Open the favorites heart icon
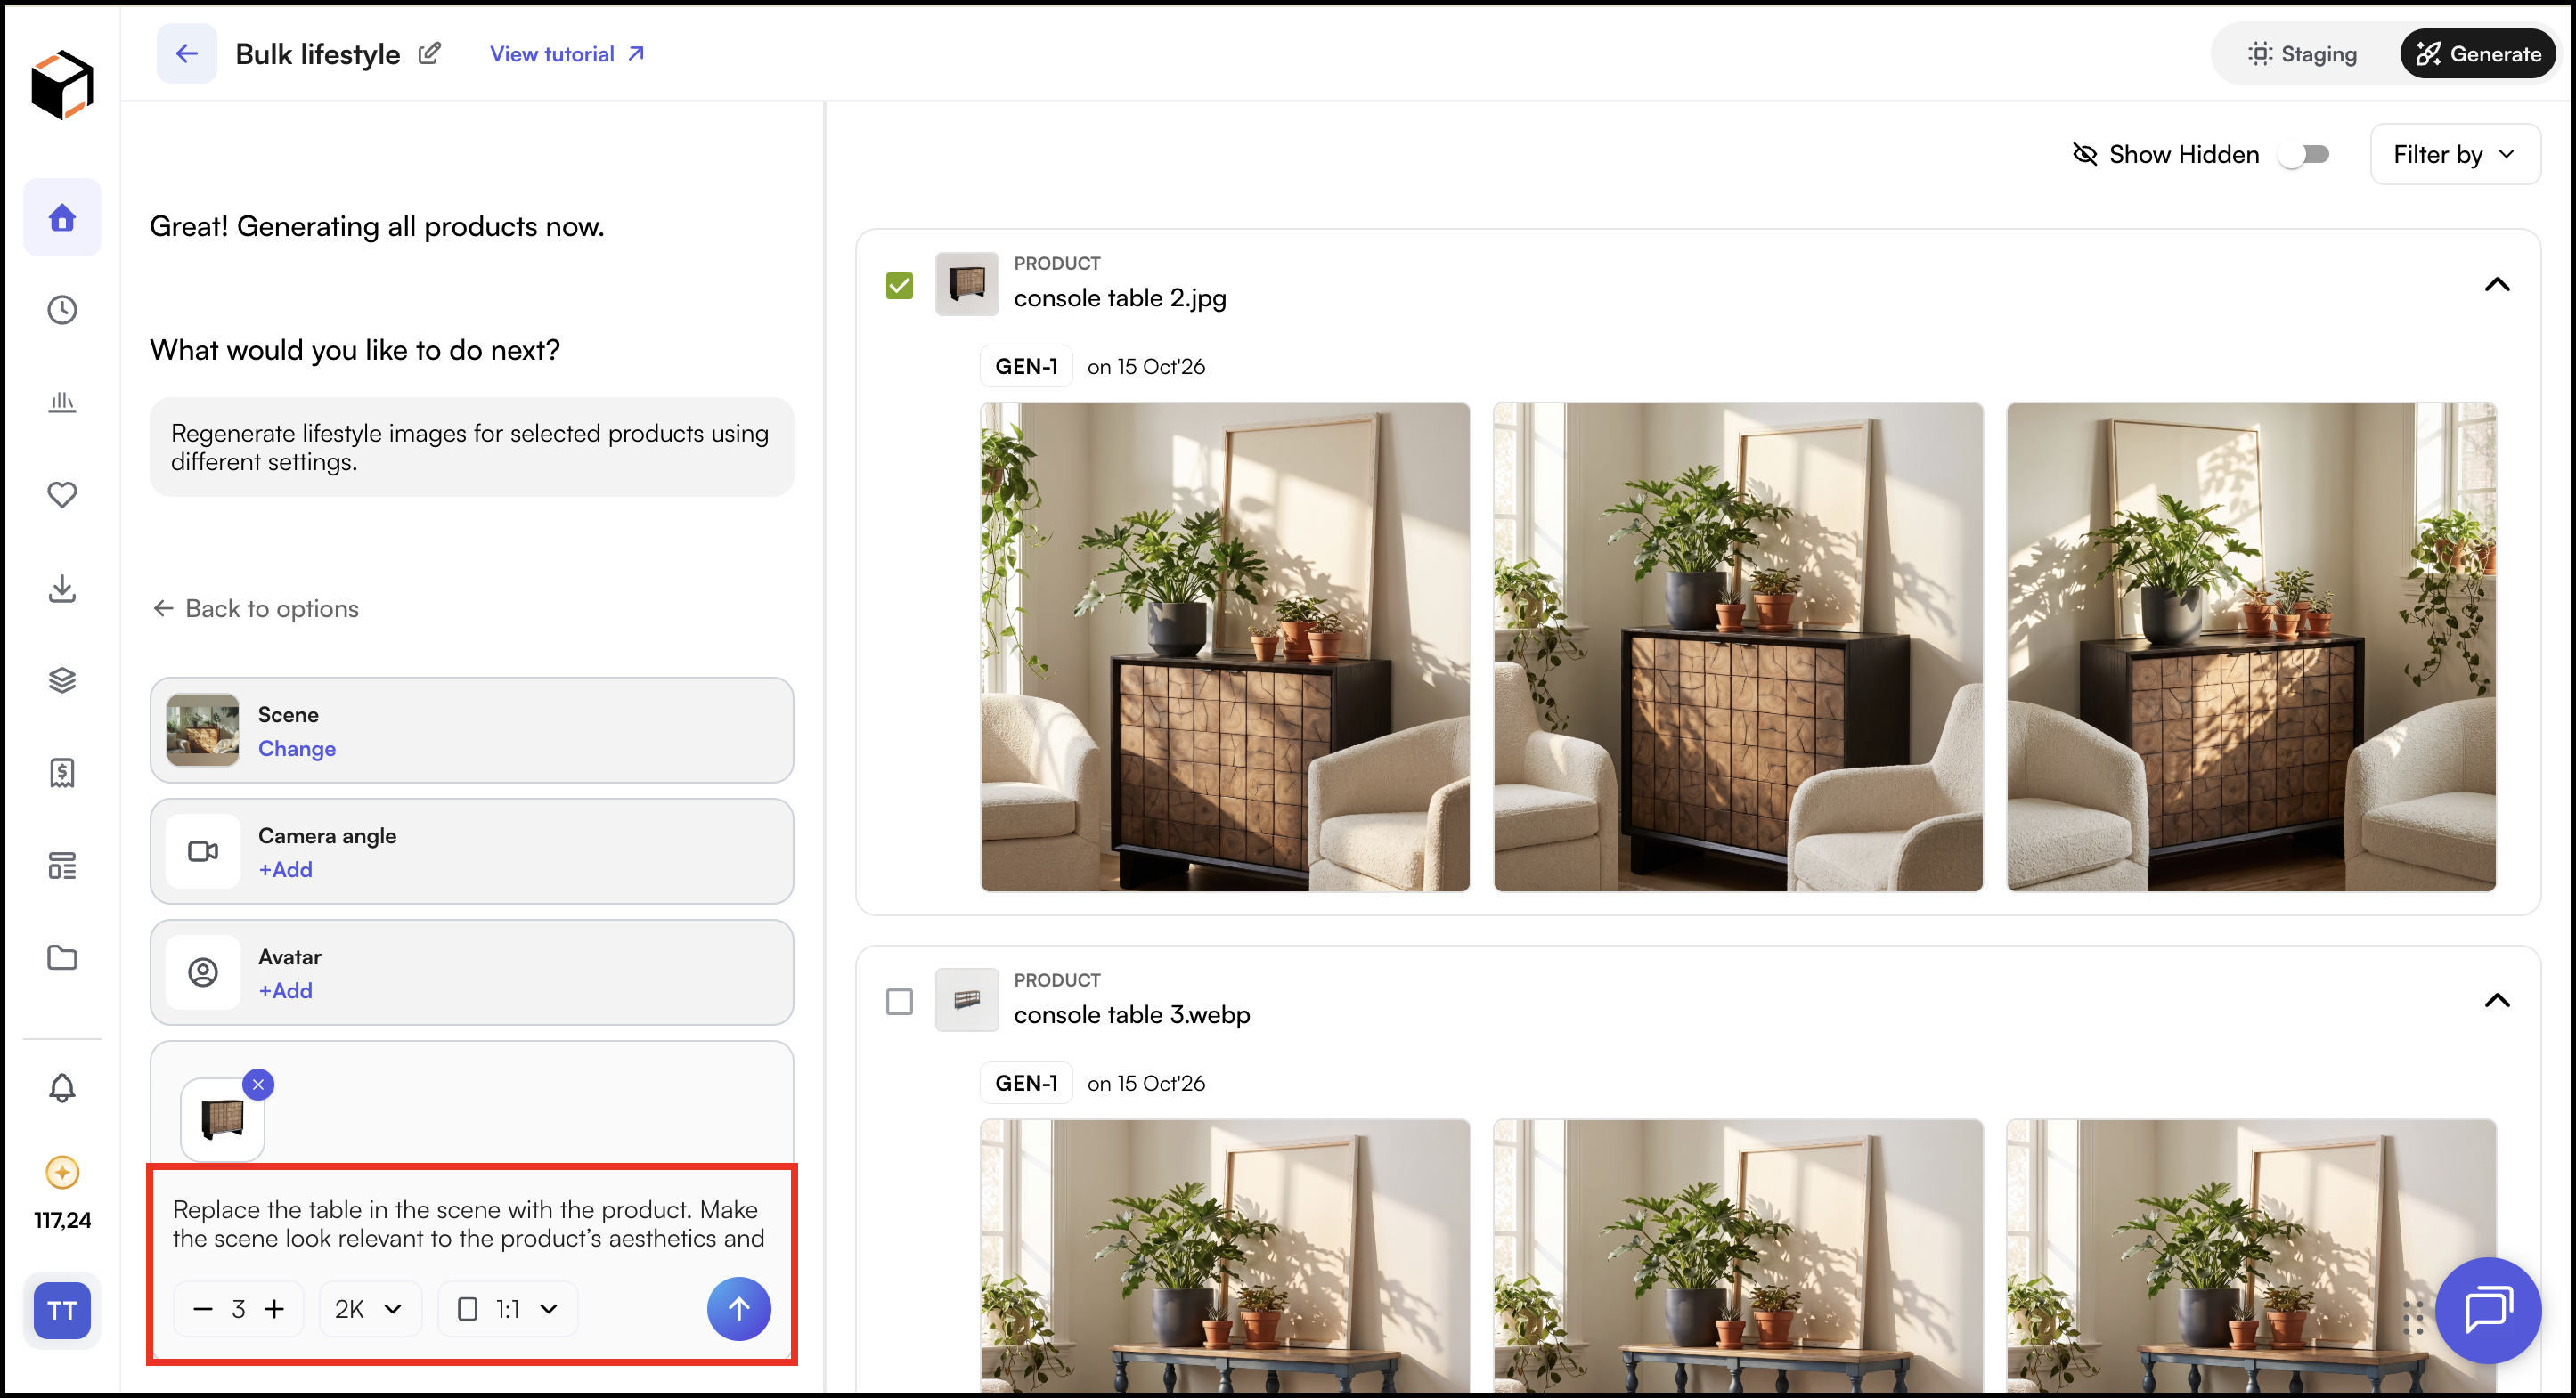 [x=62, y=494]
